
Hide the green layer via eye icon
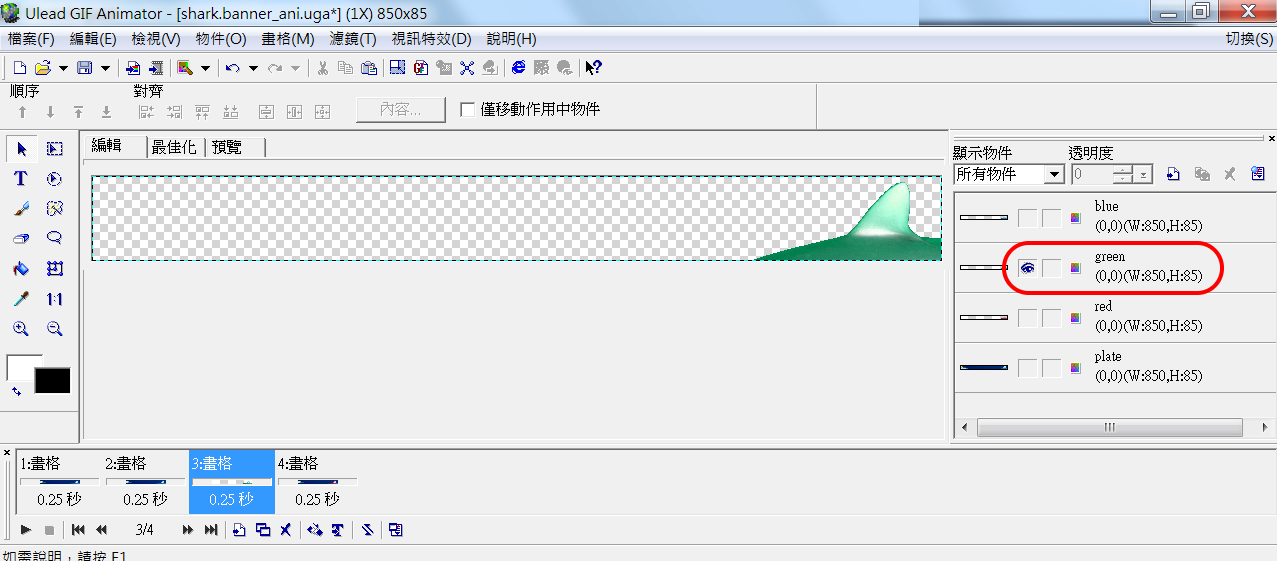click(x=1027, y=268)
